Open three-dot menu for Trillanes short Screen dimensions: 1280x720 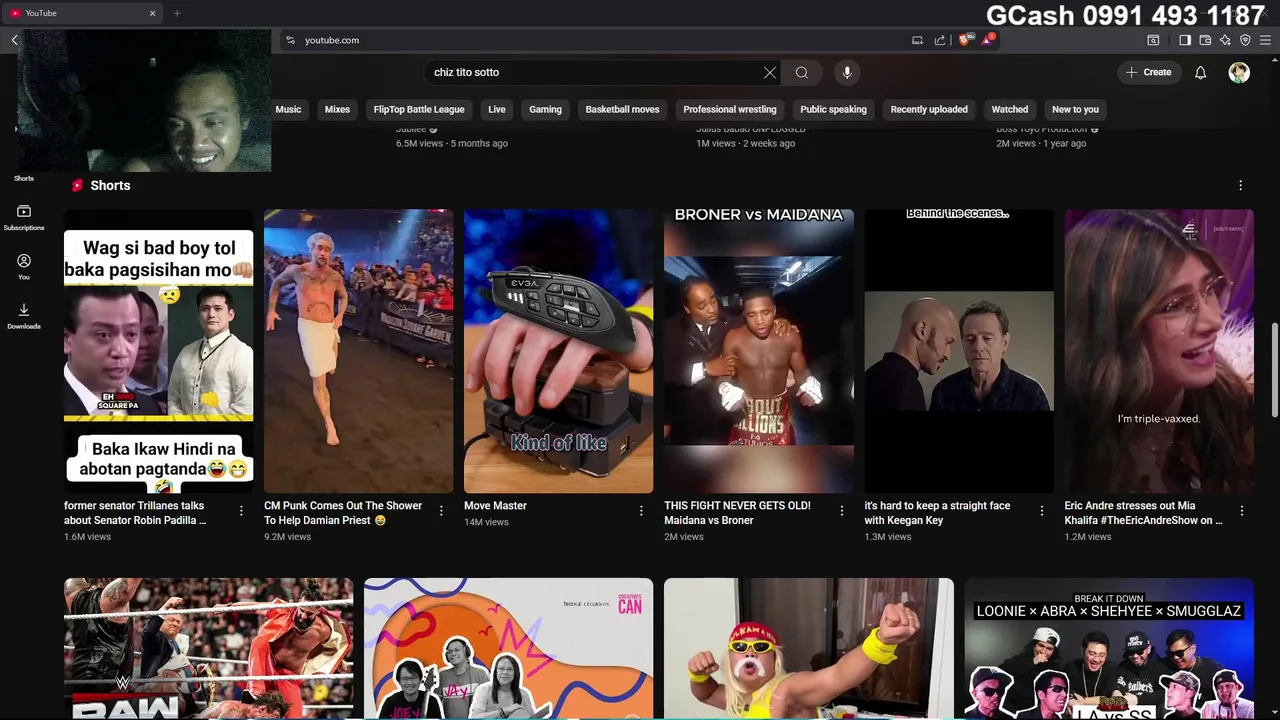click(241, 511)
